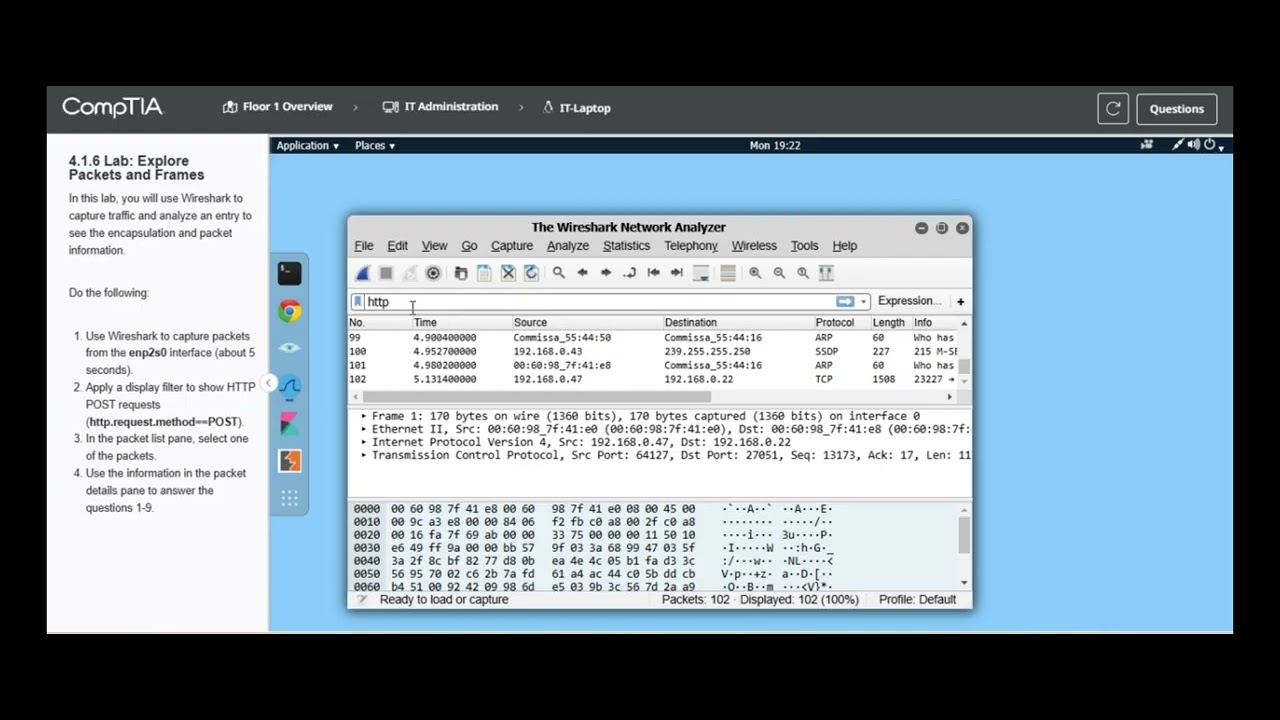This screenshot has width=1280, height=720.
Task: Select packet 102 from 192.168.0.47
Action: pos(653,380)
